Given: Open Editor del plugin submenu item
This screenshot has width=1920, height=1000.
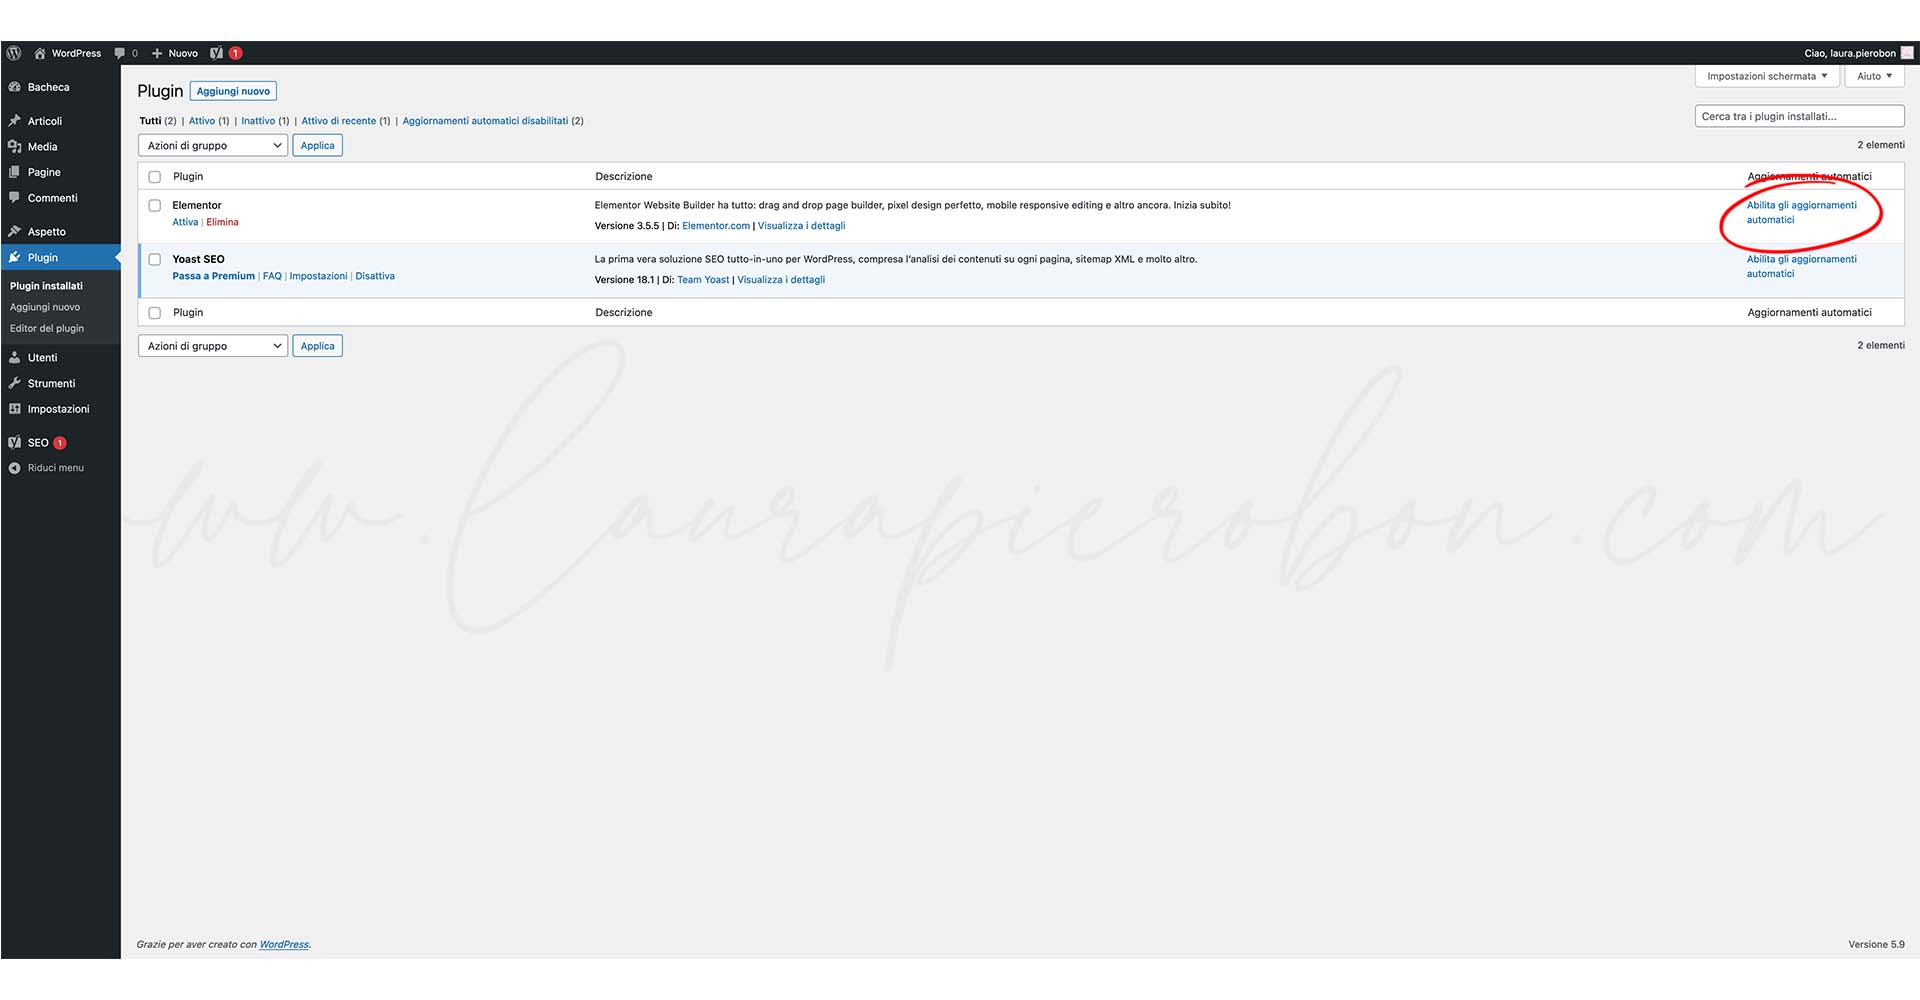Looking at the screenshot, I should coord(47,328).
